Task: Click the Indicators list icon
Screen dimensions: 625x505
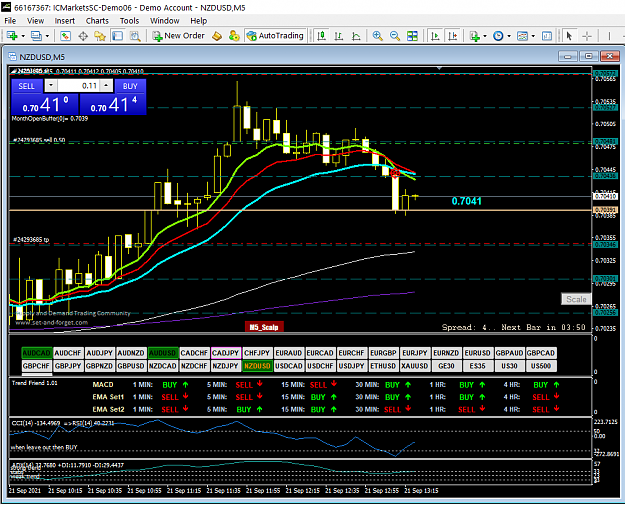Action: [474, 36]
